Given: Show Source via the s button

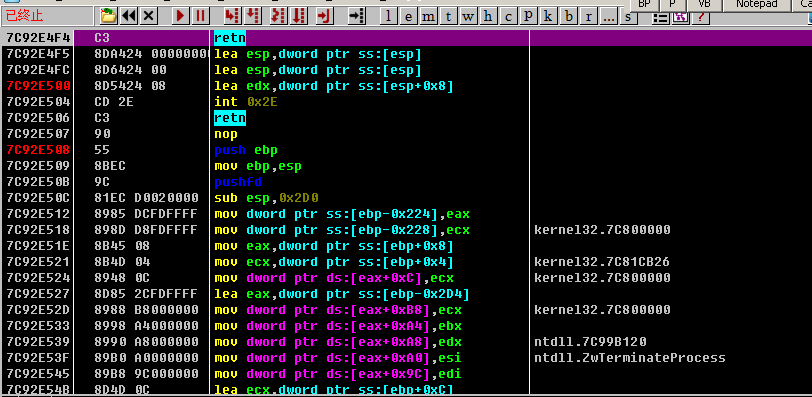Looking at the screenshot, I should (628, 16).
